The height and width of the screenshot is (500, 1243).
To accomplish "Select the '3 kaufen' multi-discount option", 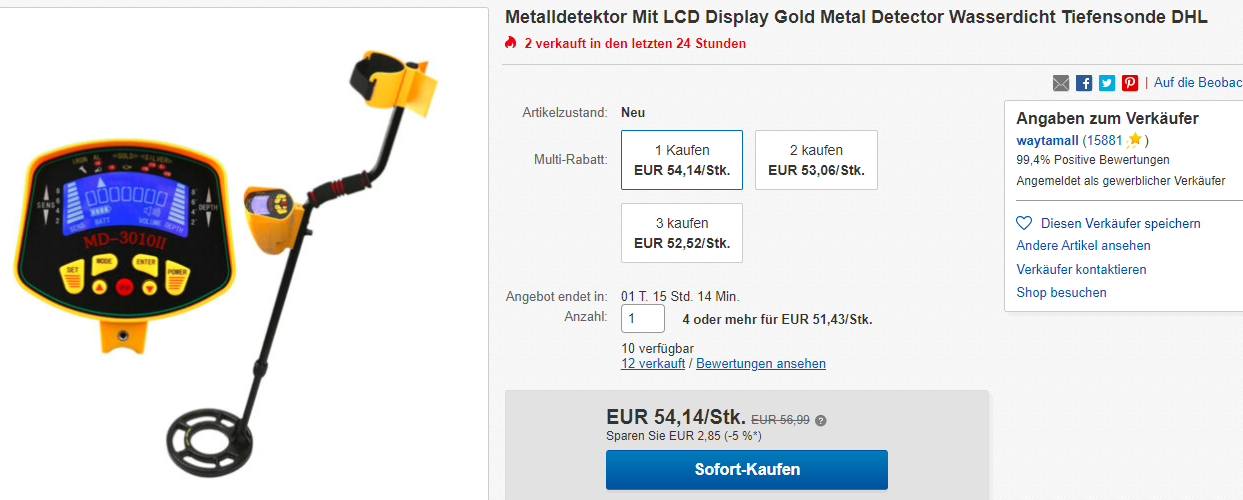I will [x=682, y=233].
